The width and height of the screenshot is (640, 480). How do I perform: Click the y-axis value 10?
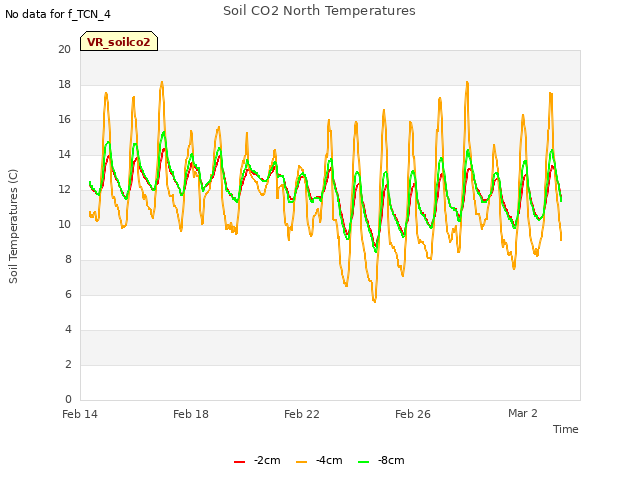64,224
